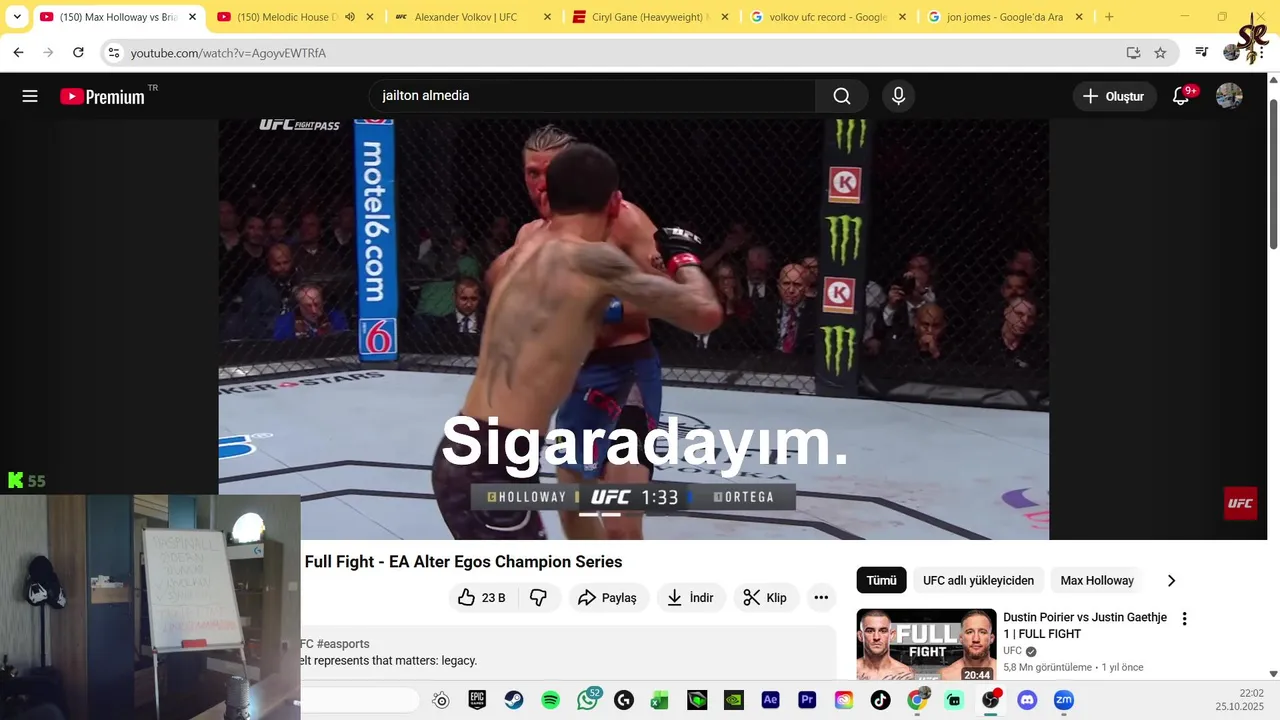Click the İndir download button
1280x720 pixels.
point(691,598)
